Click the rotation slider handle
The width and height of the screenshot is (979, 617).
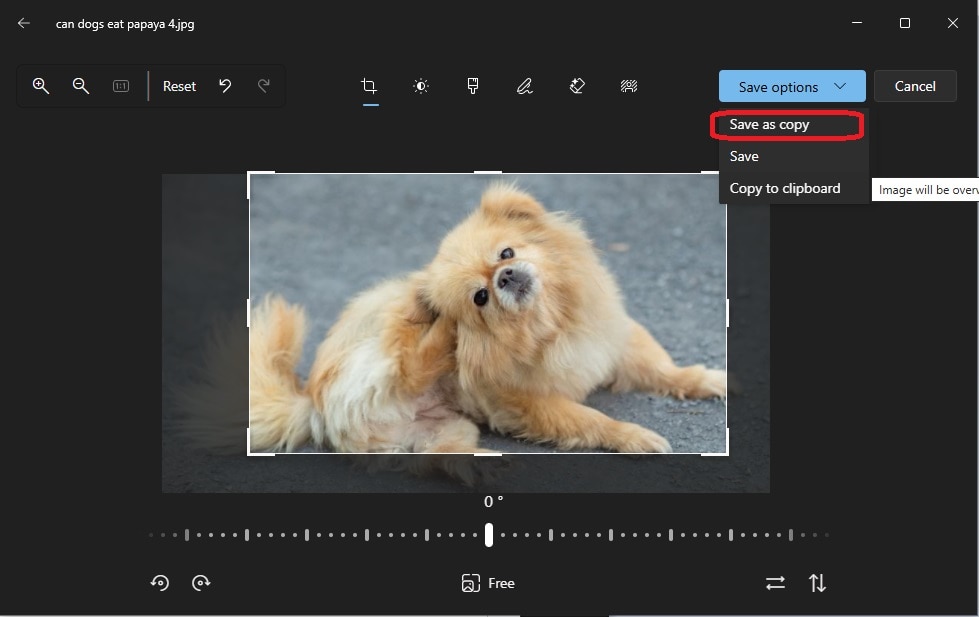click(x=489, y=535)
